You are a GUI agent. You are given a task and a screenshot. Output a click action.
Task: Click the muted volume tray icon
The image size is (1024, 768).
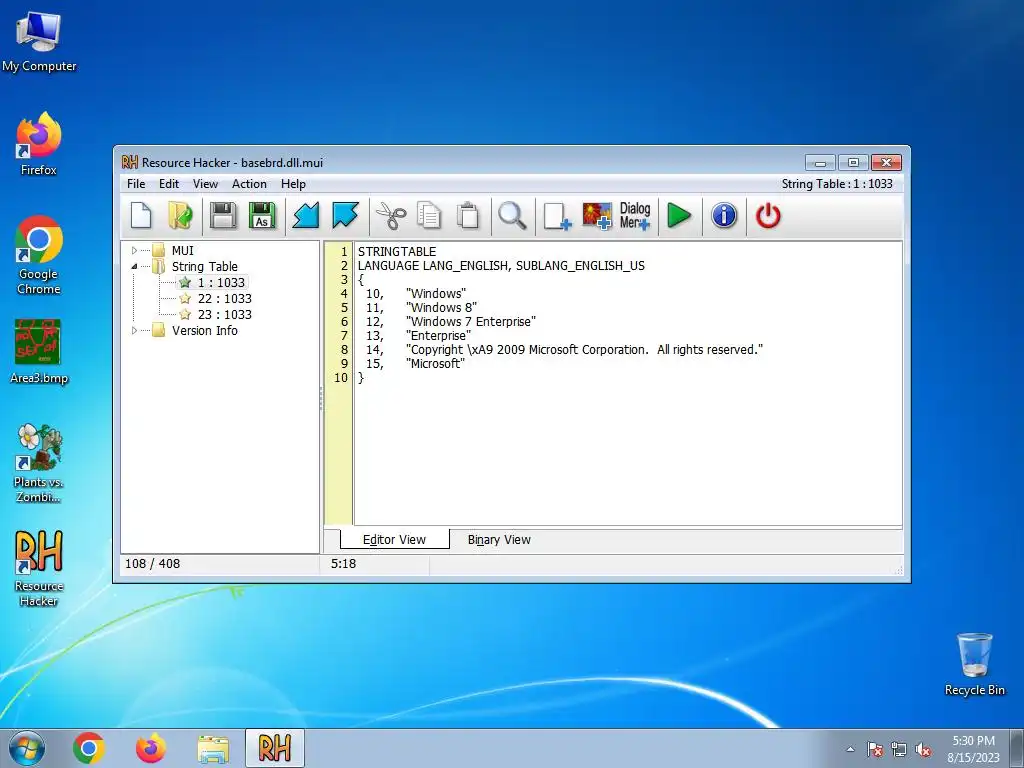coord(923,749)
